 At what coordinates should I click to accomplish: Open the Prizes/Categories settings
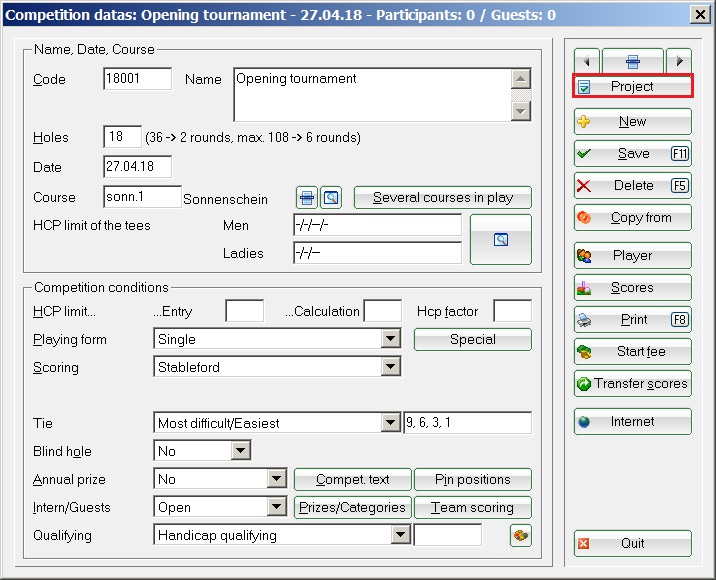(x=352, y=508)
